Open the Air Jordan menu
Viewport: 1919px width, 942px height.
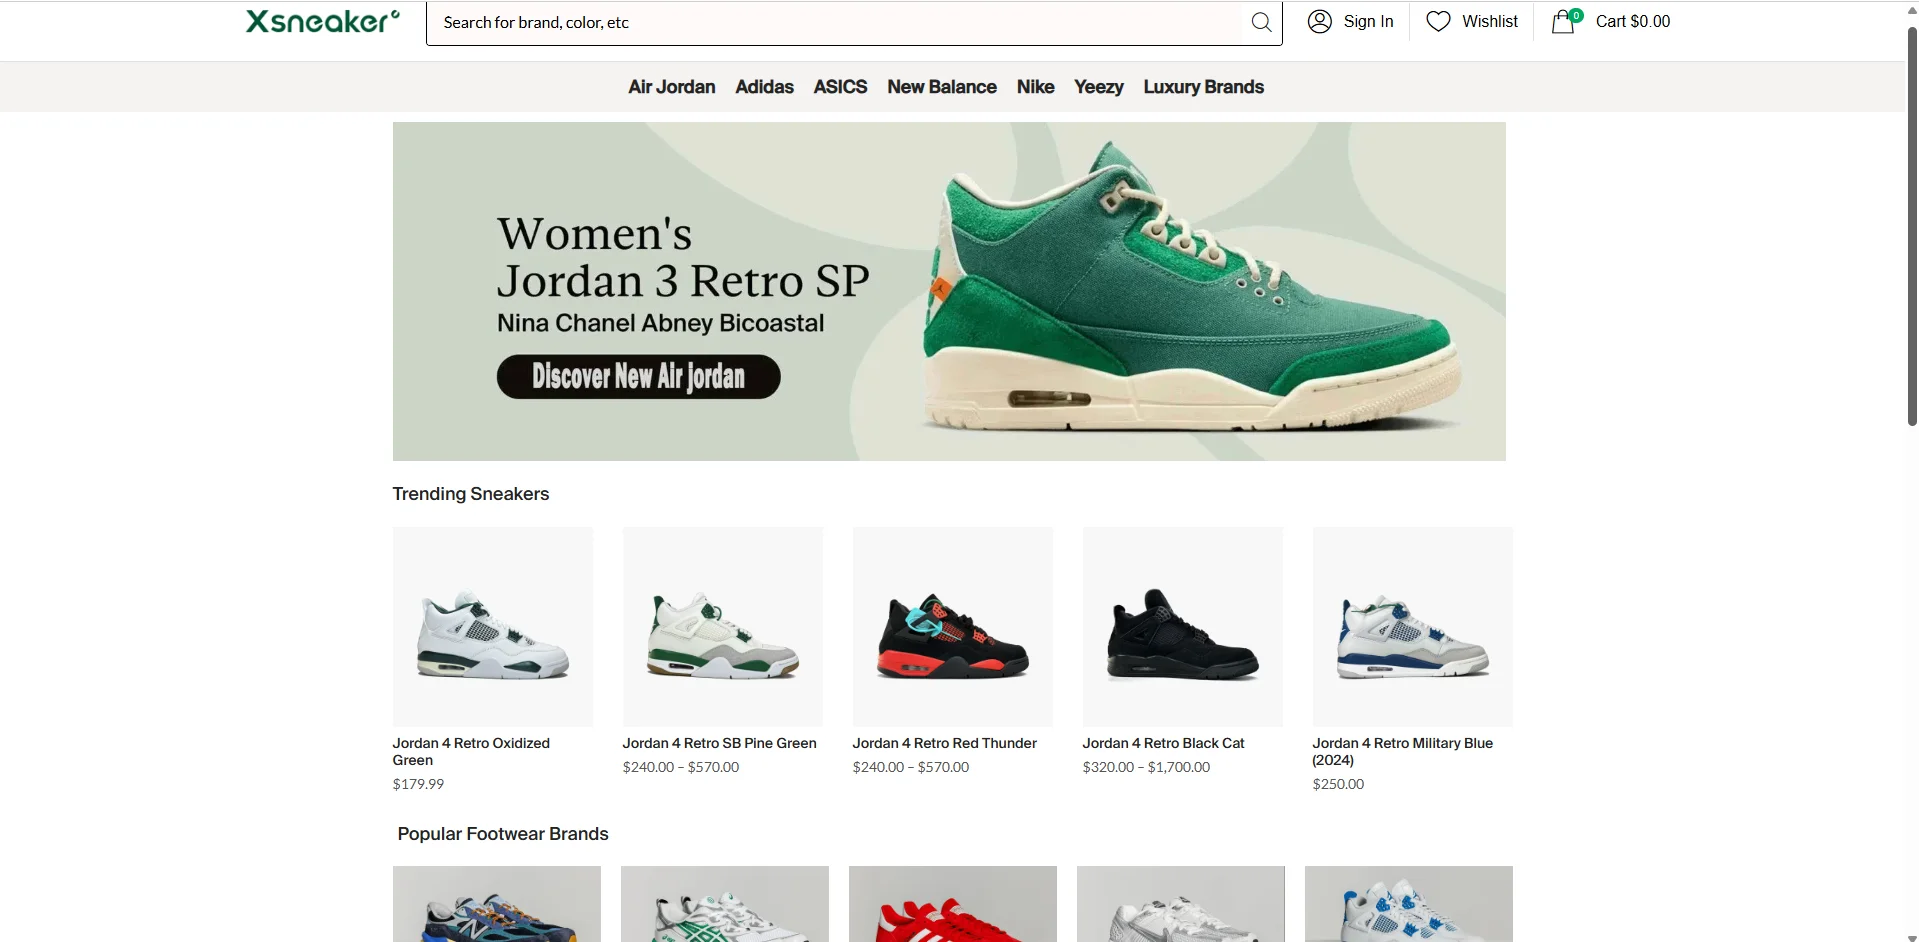(671, 87)
